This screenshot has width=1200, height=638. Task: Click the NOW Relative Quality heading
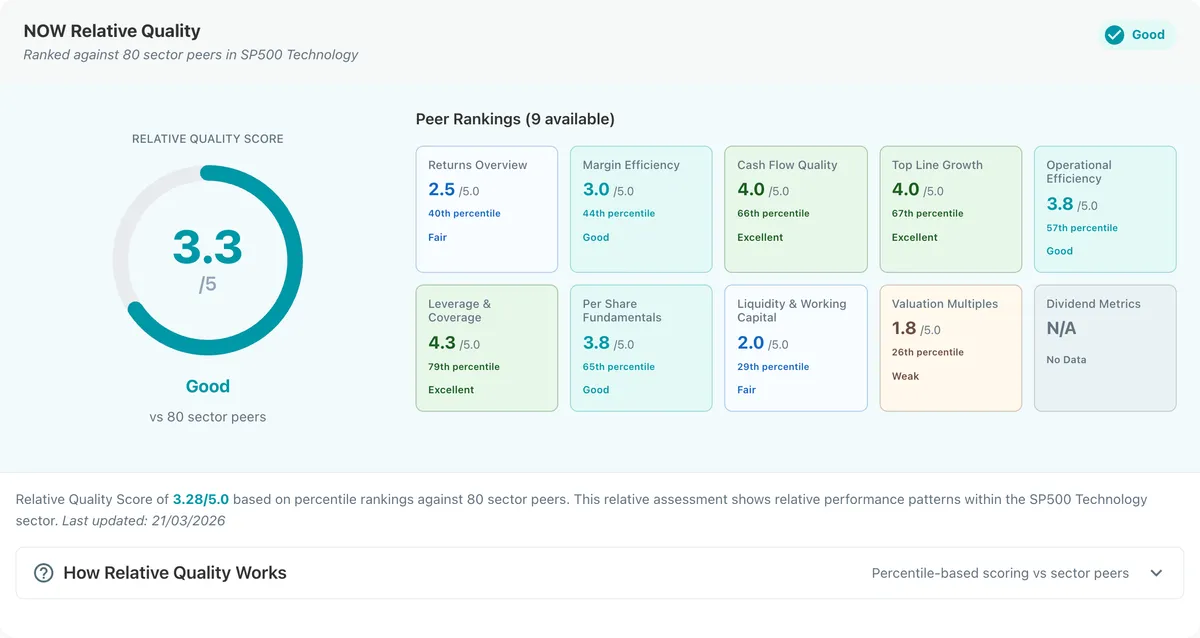(112, 31)
